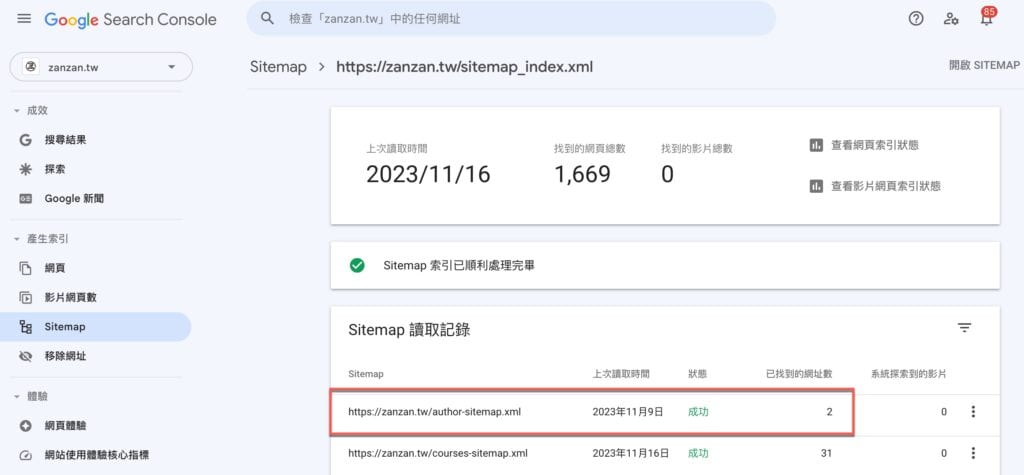Click 2023年11月16日 date cell

tap(630, 453)
